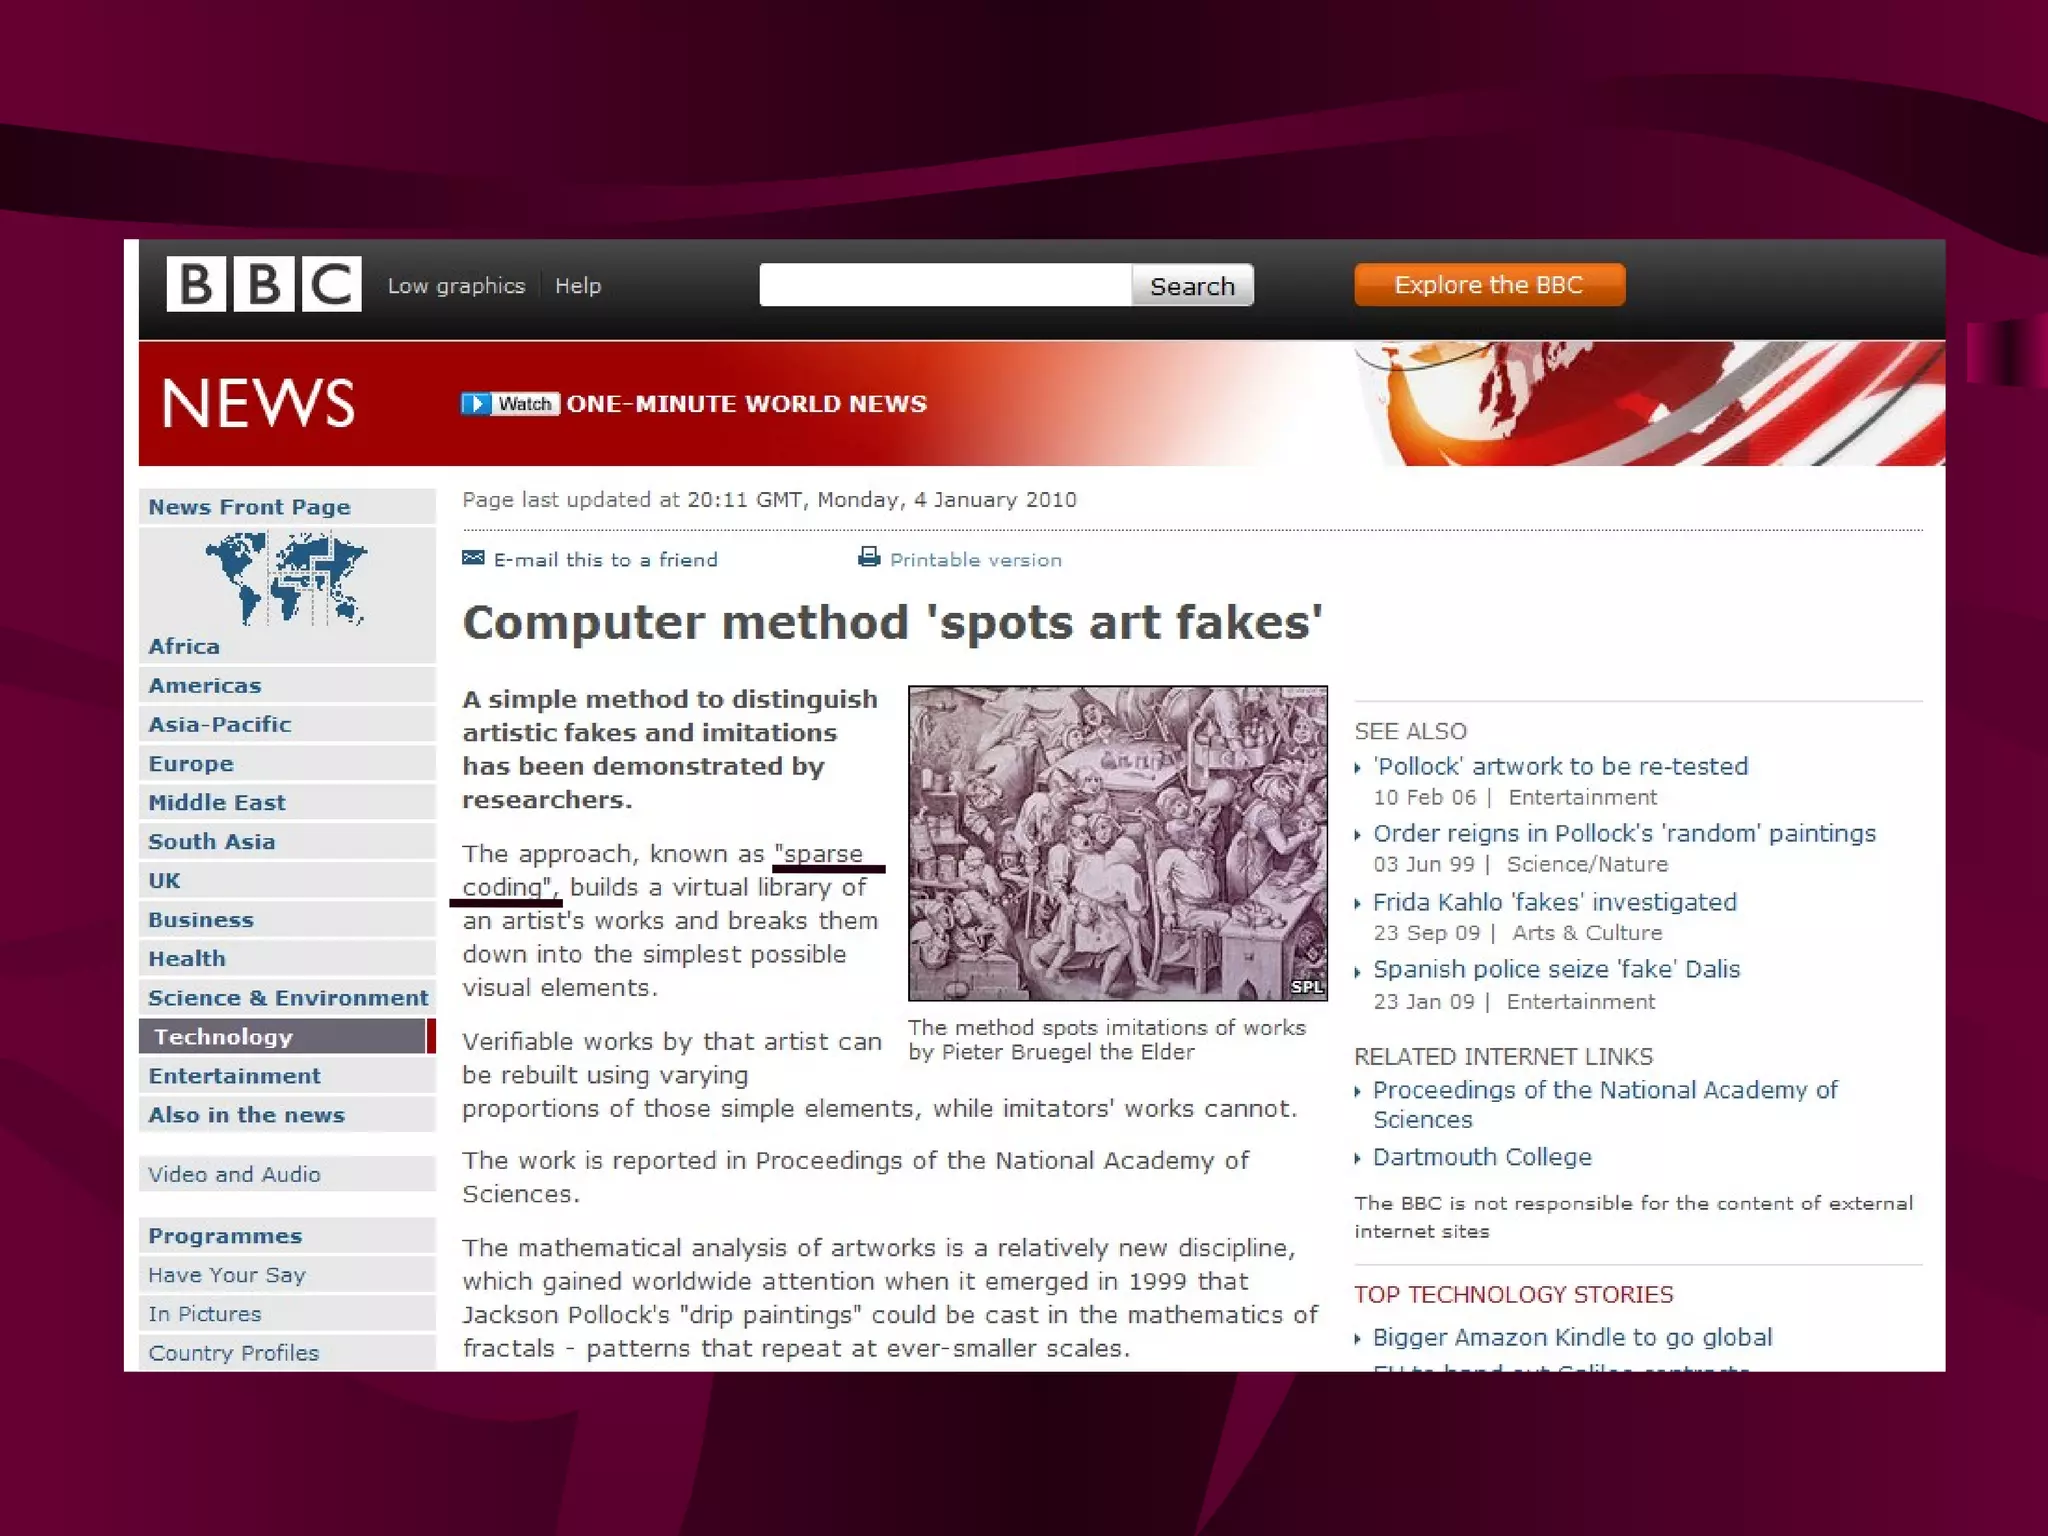Click the email envelope icon
Viewport: 2048px width, 1536px height.
coord(473,558)
